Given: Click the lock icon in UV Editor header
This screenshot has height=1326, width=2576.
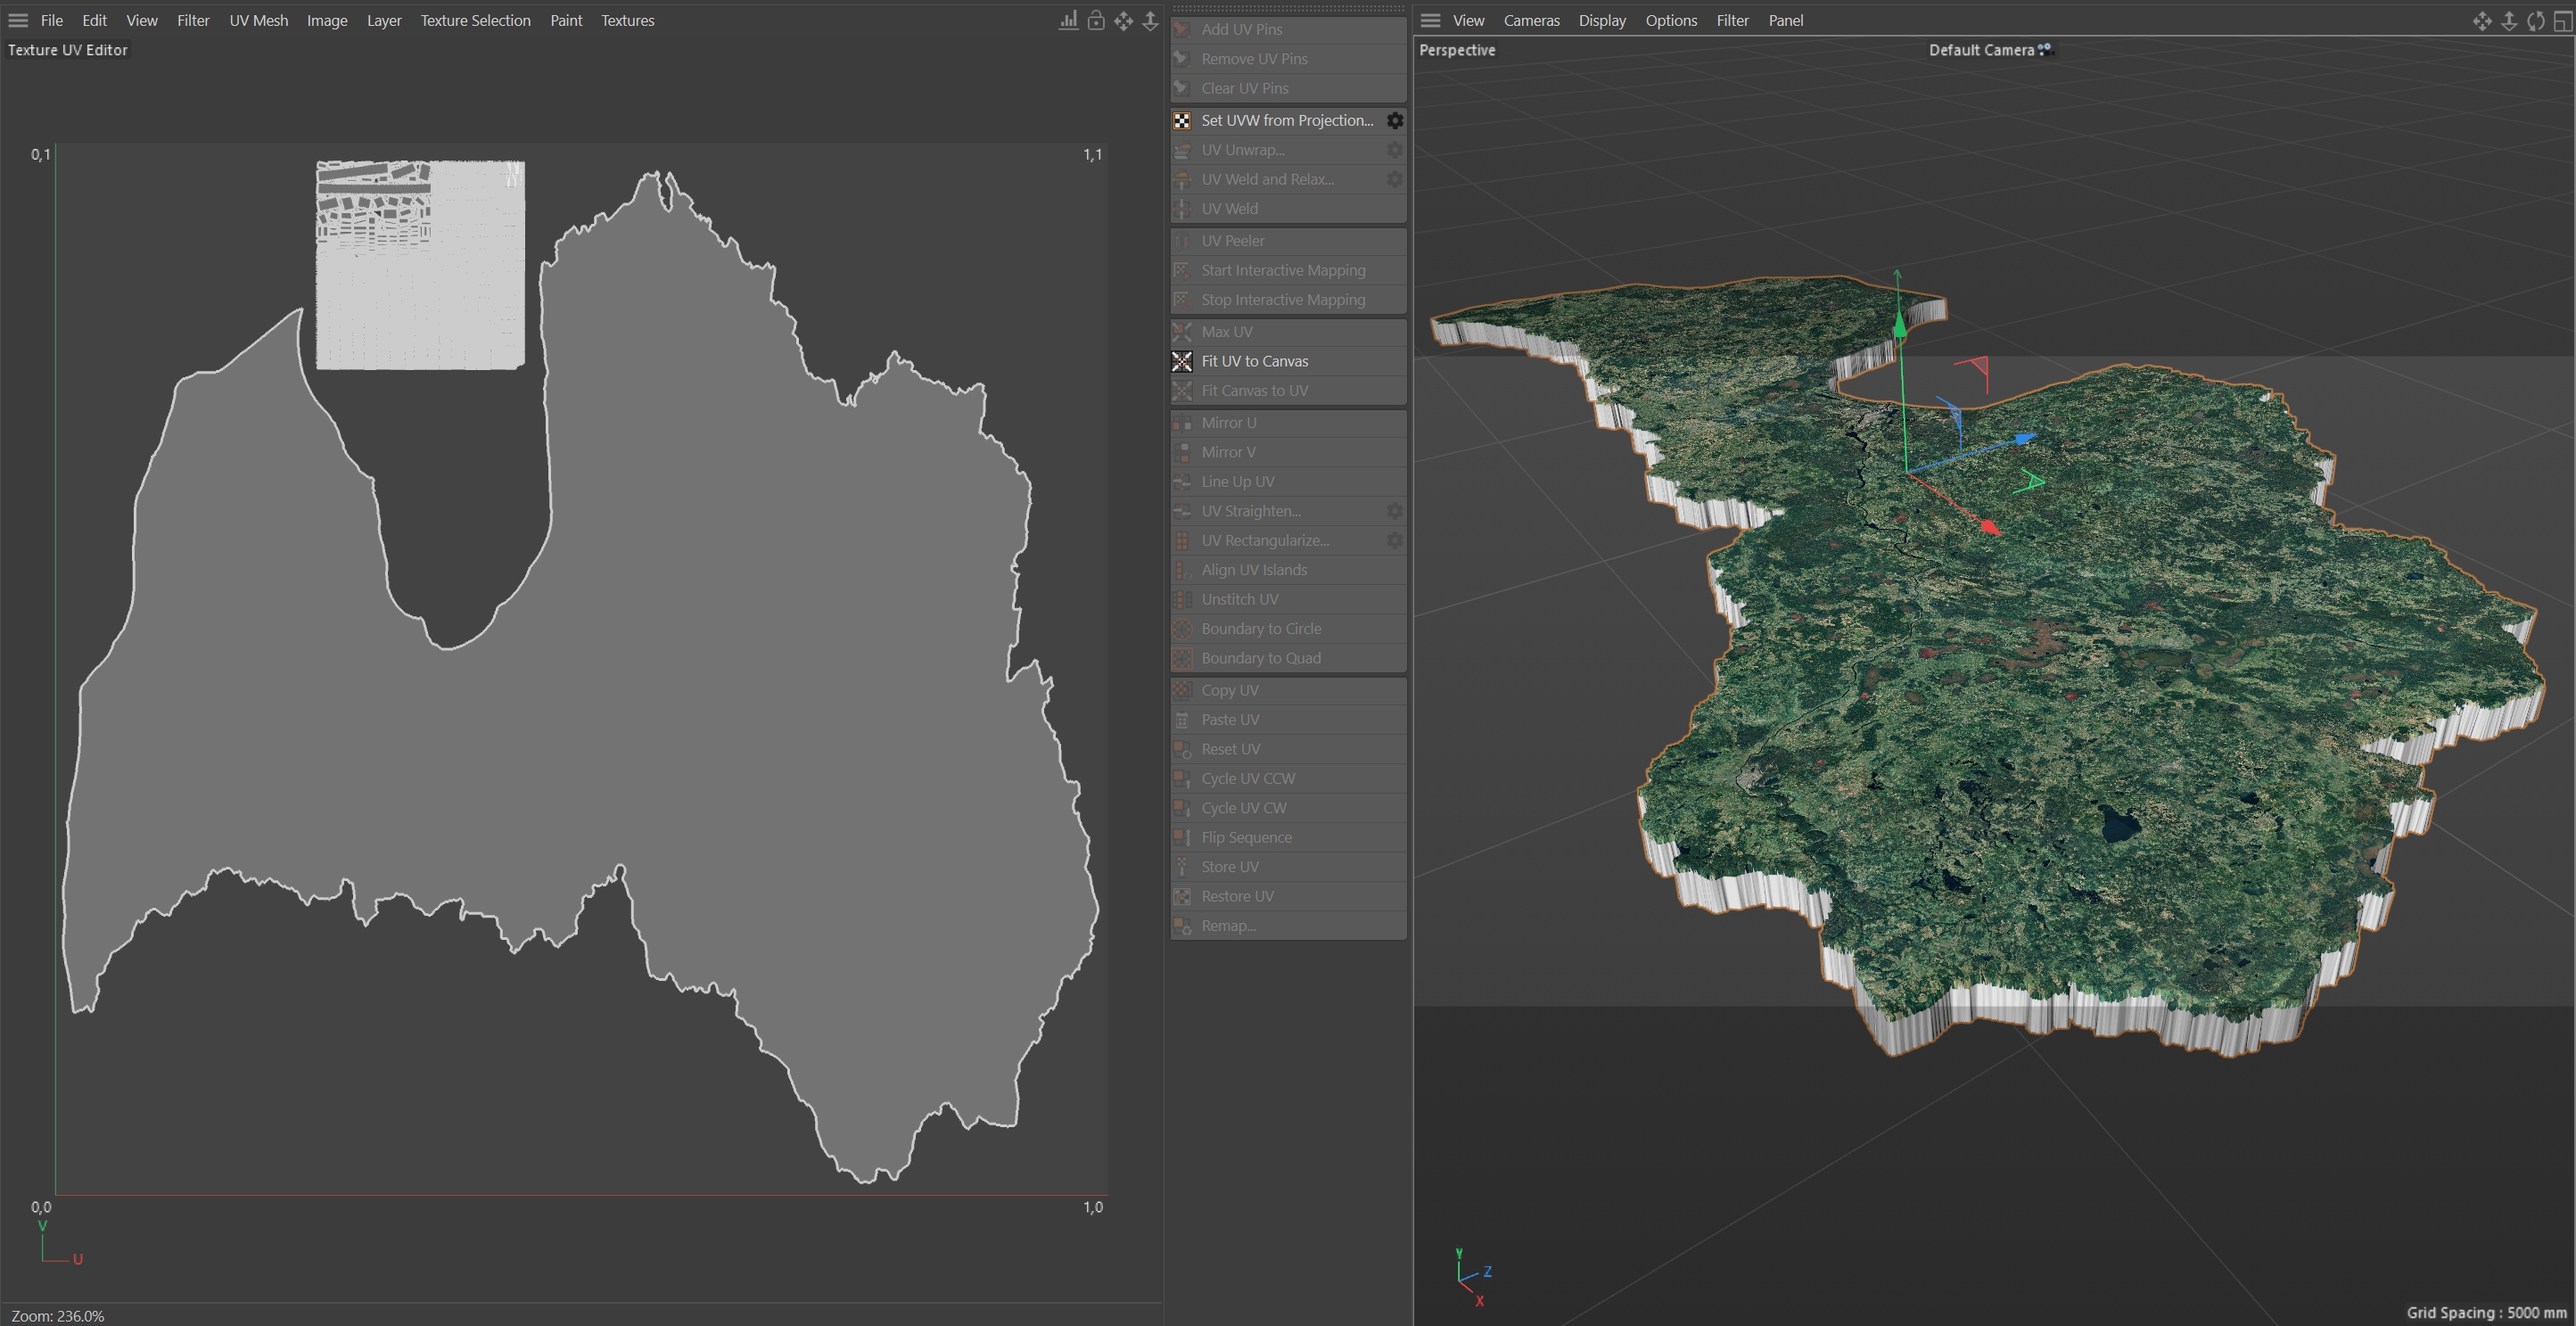Looking at the screenshot, I should coord(1096,20).
